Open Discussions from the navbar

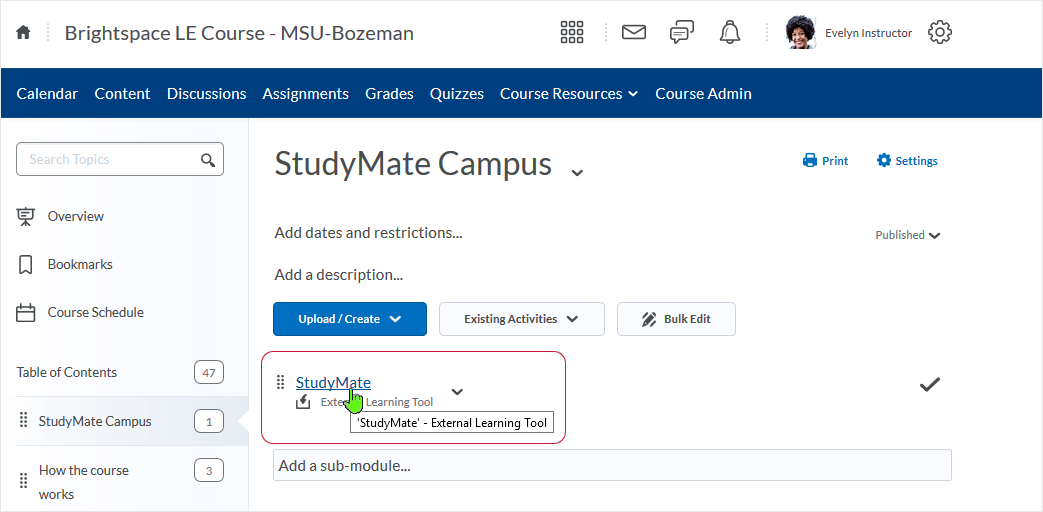click(206, 94)
